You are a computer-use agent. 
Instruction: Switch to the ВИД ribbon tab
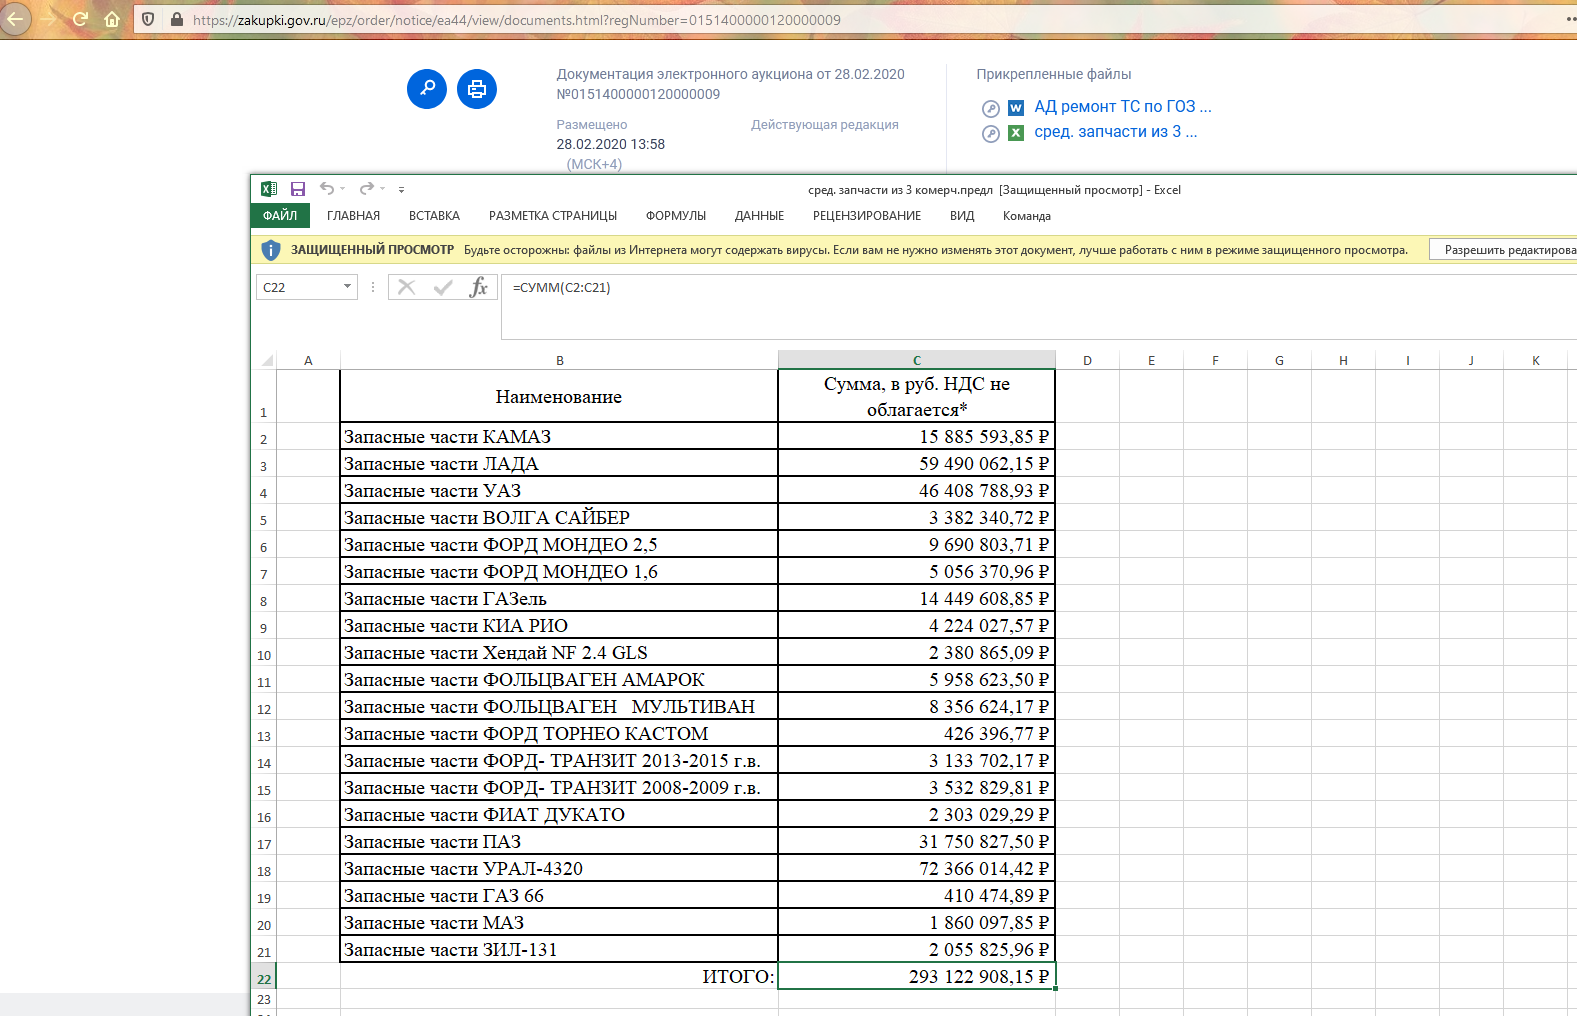click(962, 216)
